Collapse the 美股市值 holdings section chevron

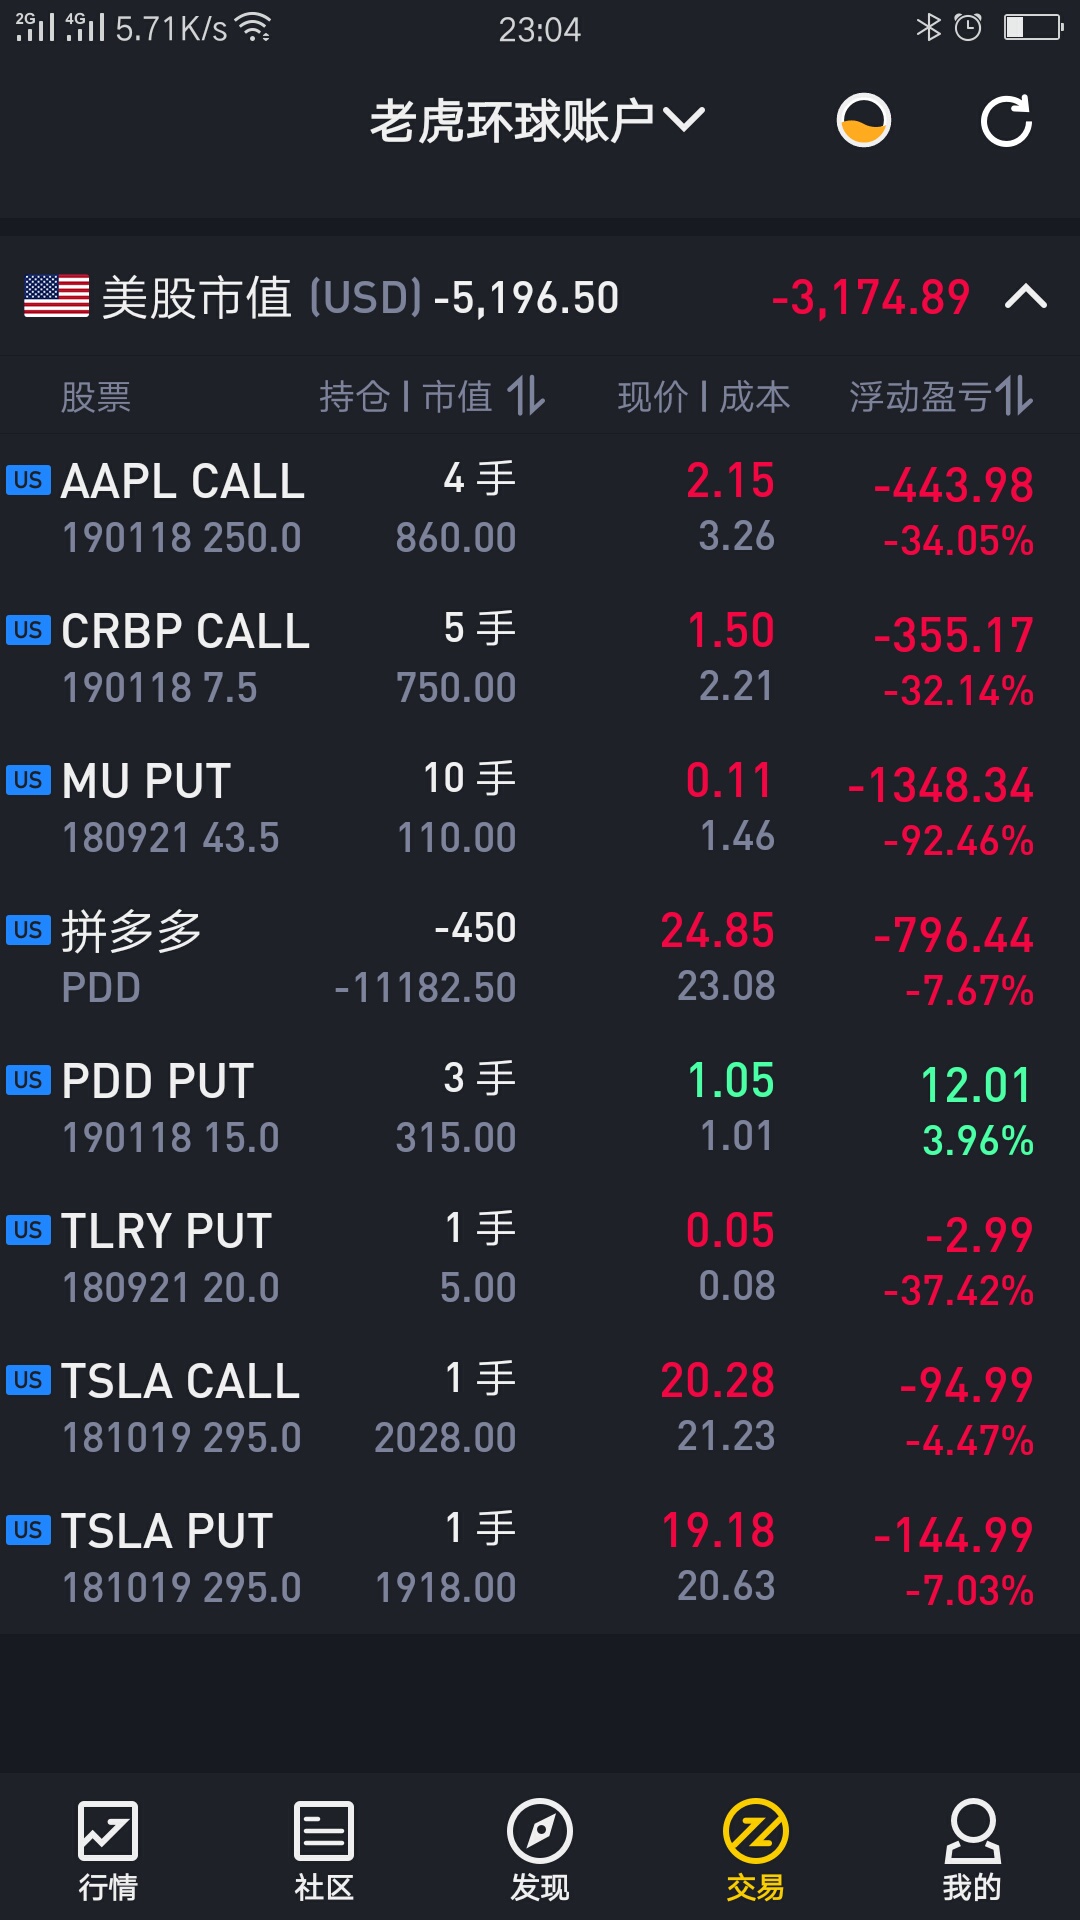[1025, 297]
